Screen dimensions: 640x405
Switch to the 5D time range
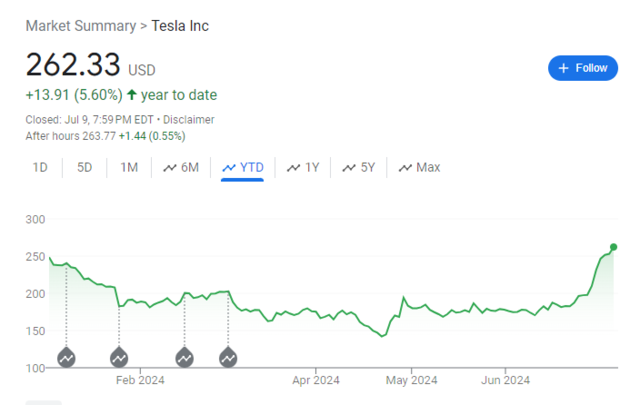tap(84, 167)
